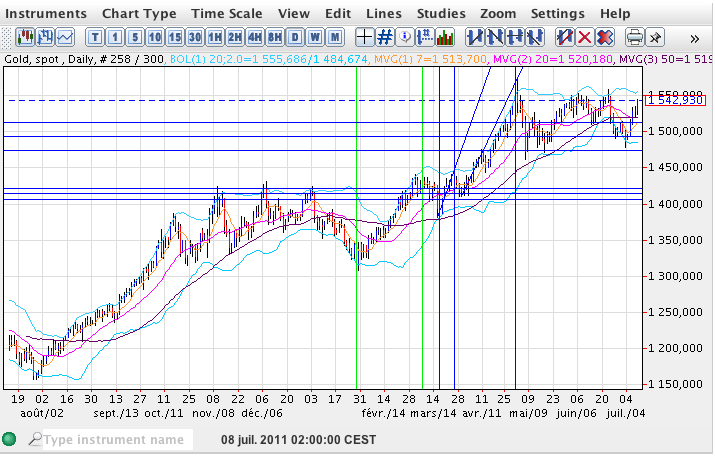Open the Instruments menu
This screenshot has width=715, height=458.
click(46, 14)
